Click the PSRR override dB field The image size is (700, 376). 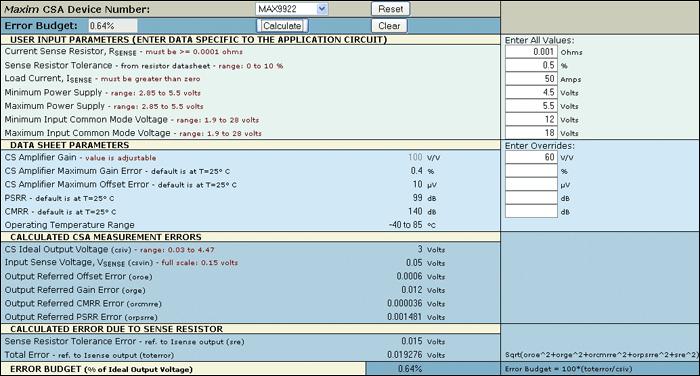(x=531, y=198)
